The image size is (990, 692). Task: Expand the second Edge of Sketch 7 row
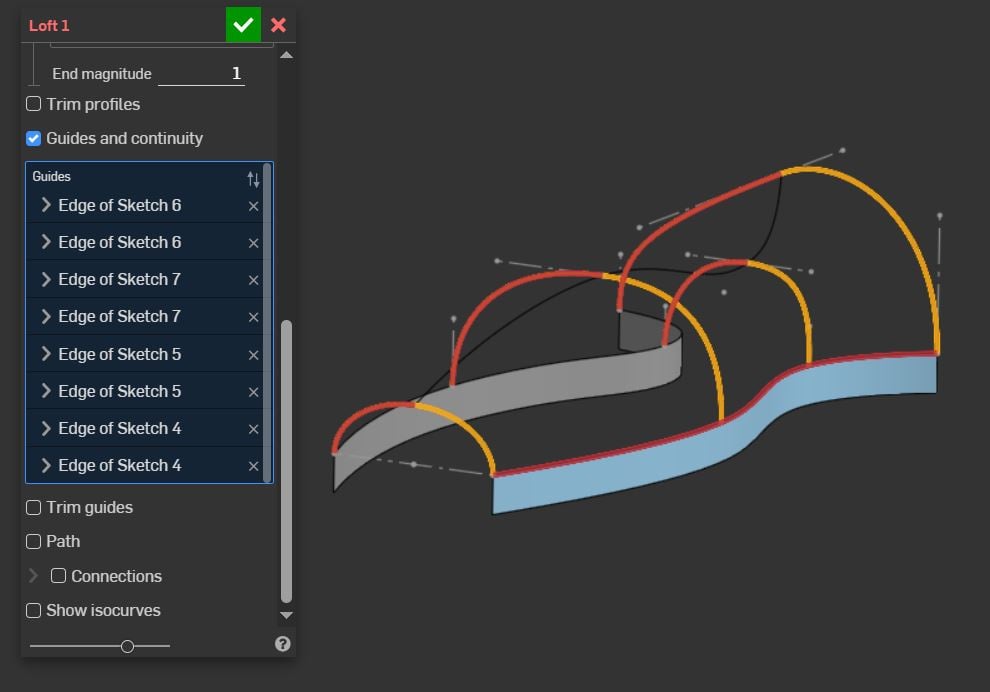45,316
